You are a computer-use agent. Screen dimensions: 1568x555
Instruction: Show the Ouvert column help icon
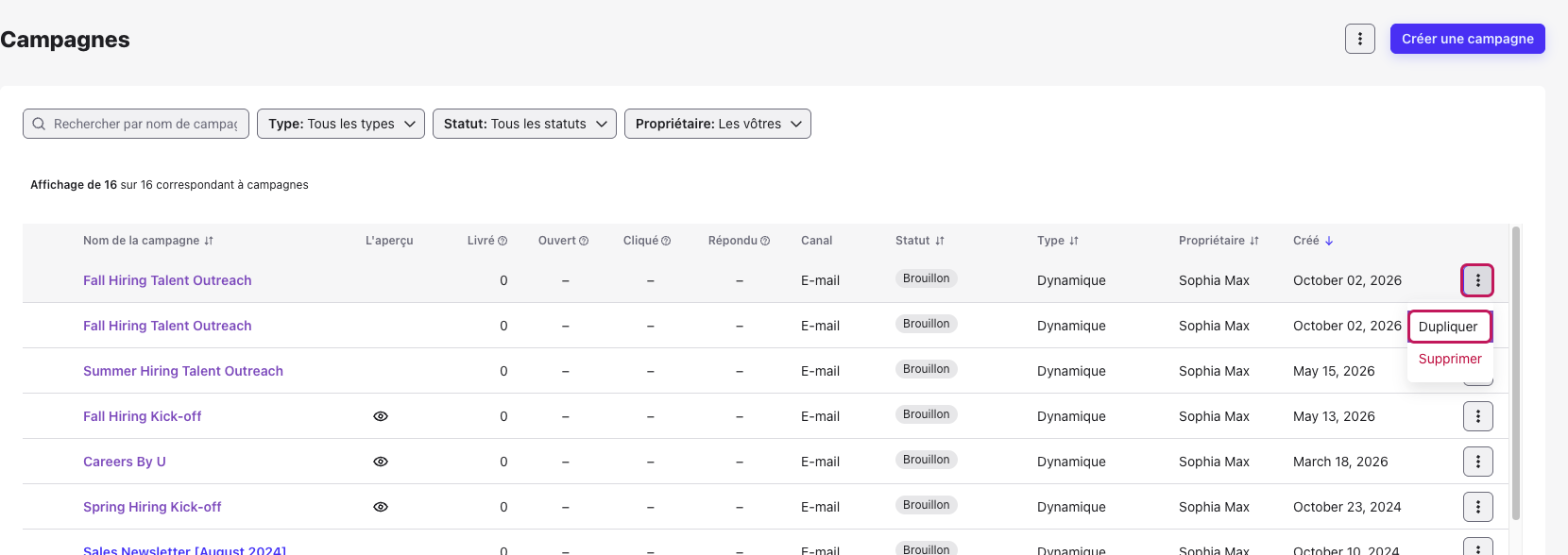click(x=584, y=241)
